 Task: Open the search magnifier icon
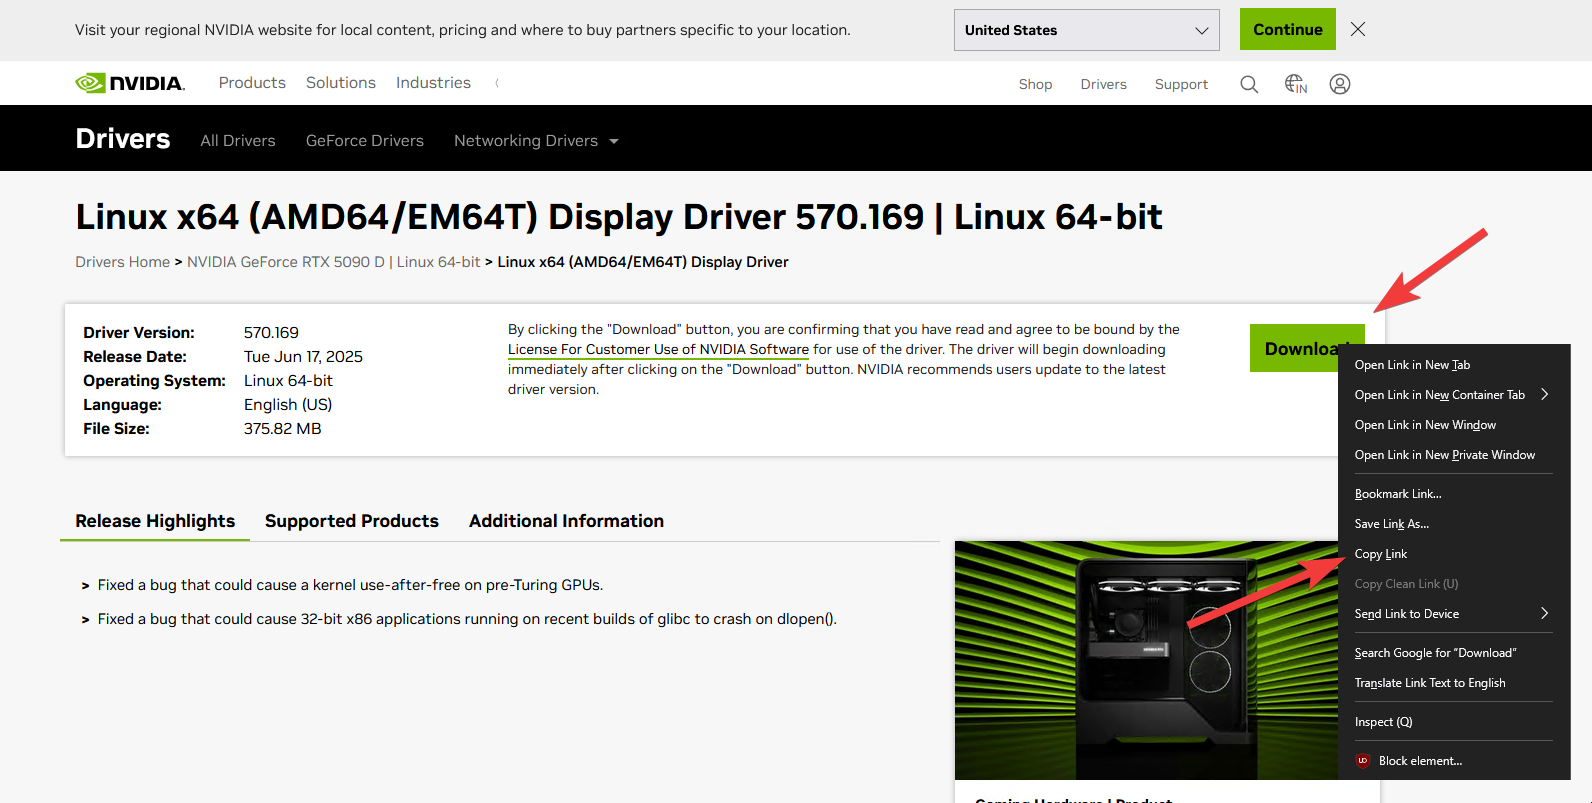tap(1249, 84)
